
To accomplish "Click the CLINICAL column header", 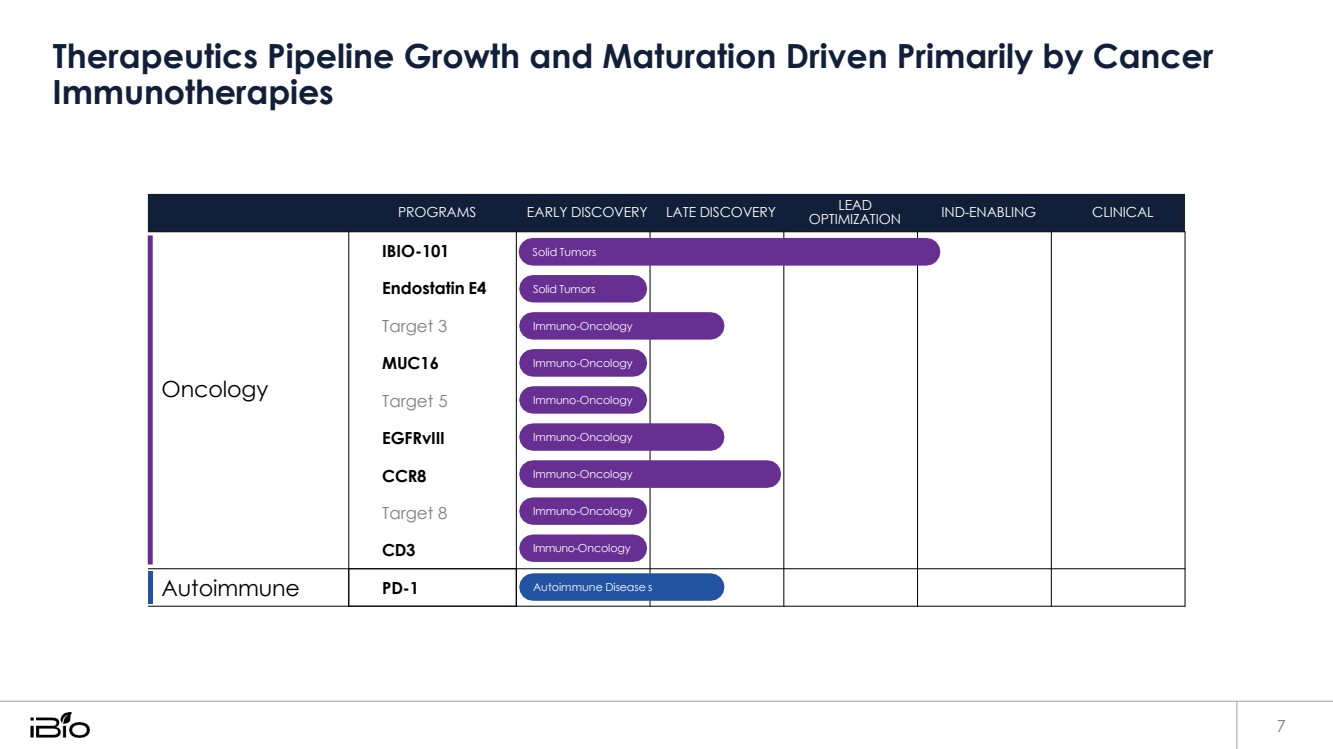I will (x=1122, y=212).
